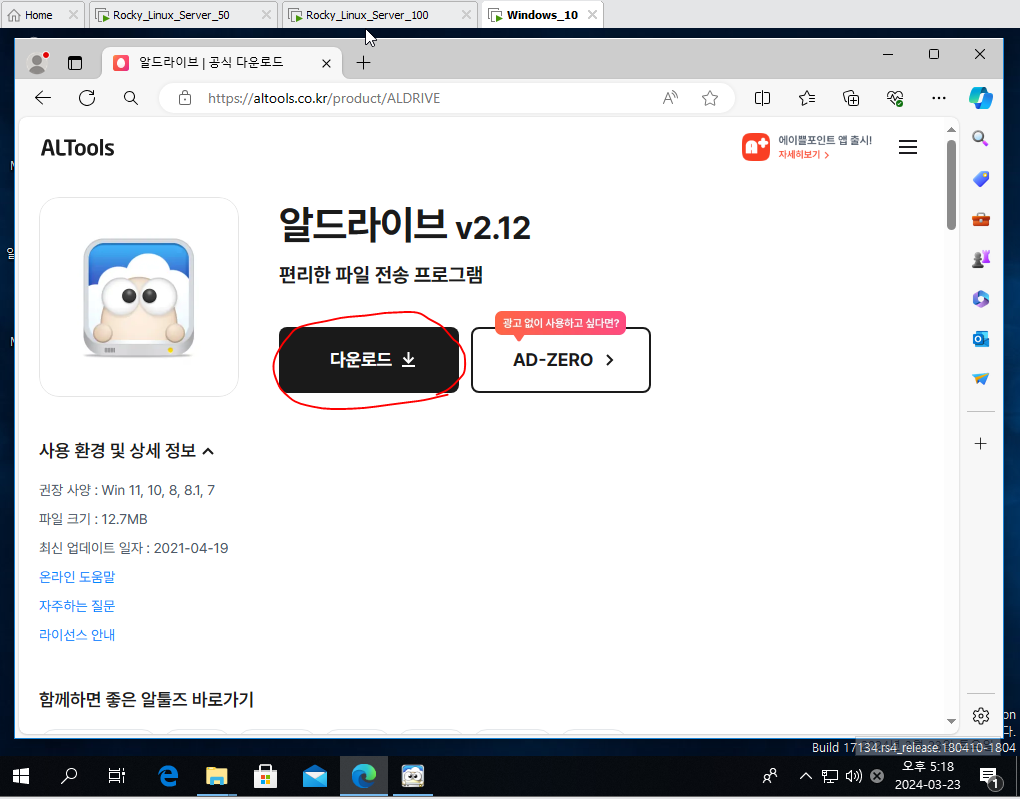
Task: Open the Action Center notifications icon
Action: coord(989,776)
